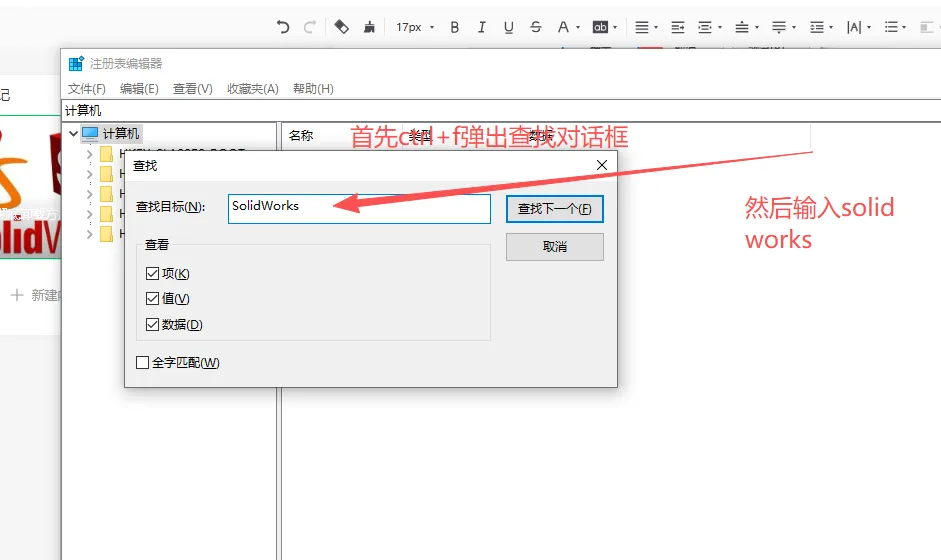This screenshot has width=941, height=560.
Task: Click the 取消 button in the Find dialog
Action: coord(555,247)
